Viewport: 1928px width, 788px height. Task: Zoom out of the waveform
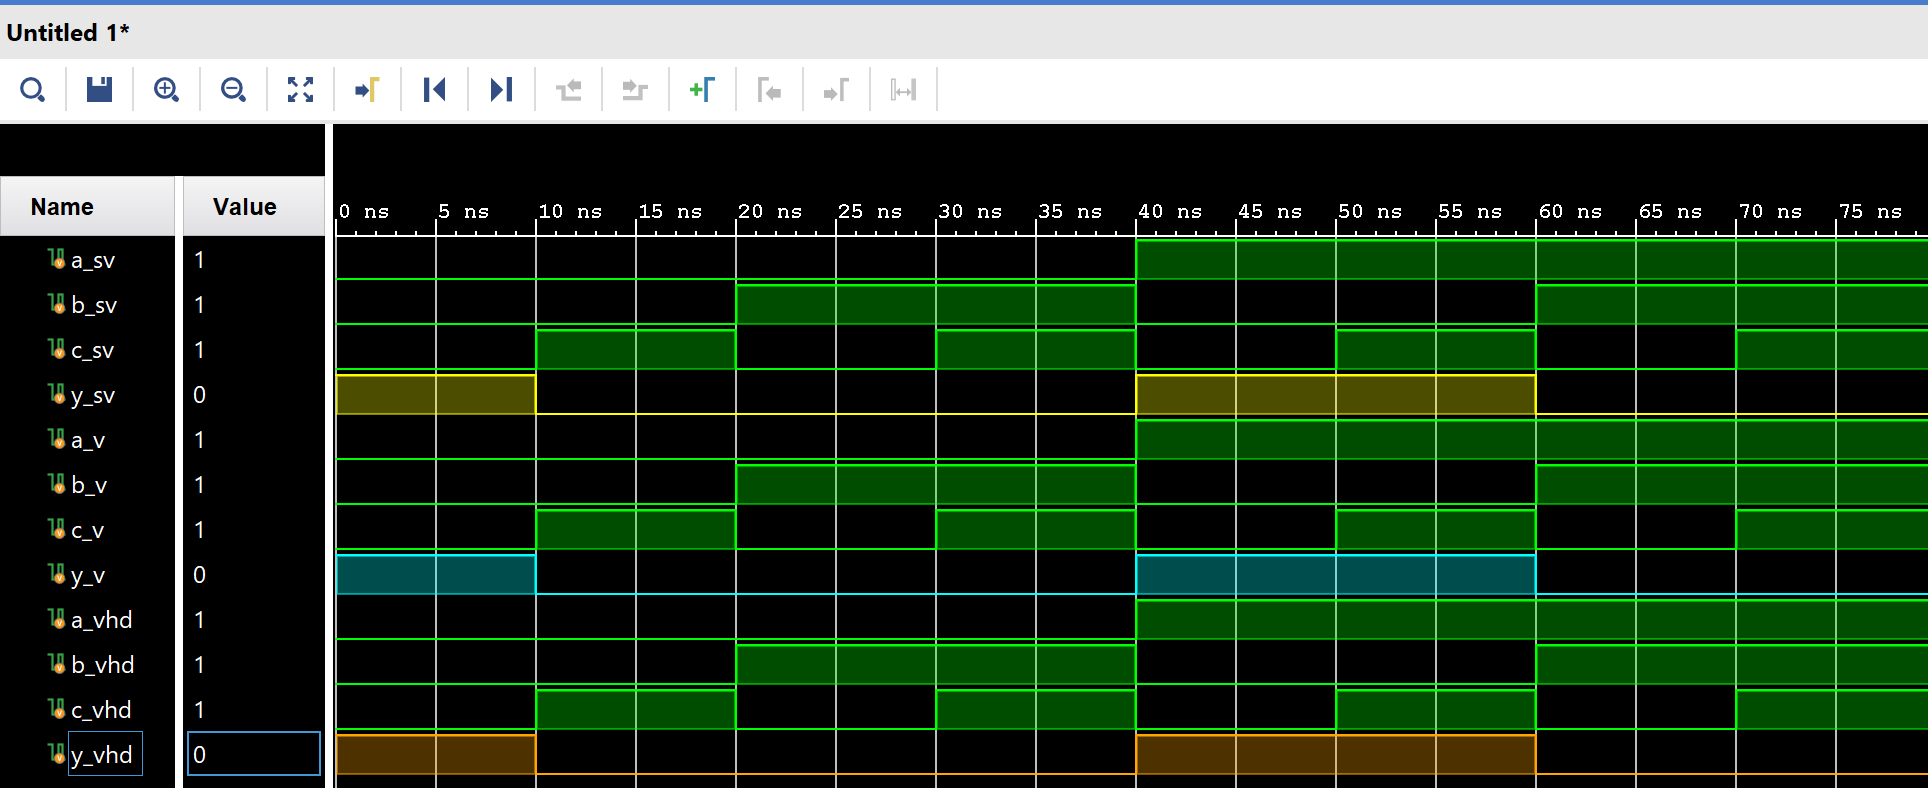(x=233, y=90)
